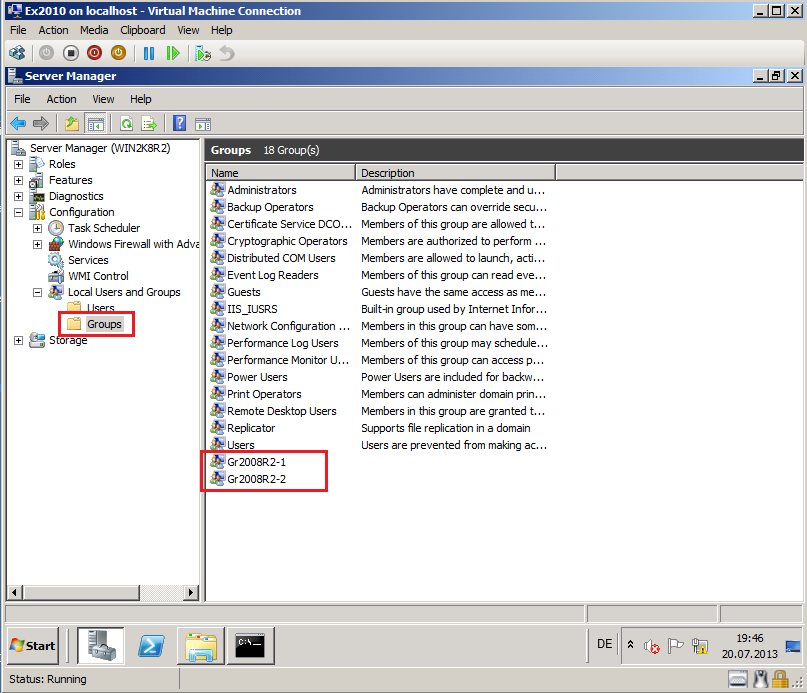Select the Gr2008R2-1 group in list

point(256,462)
